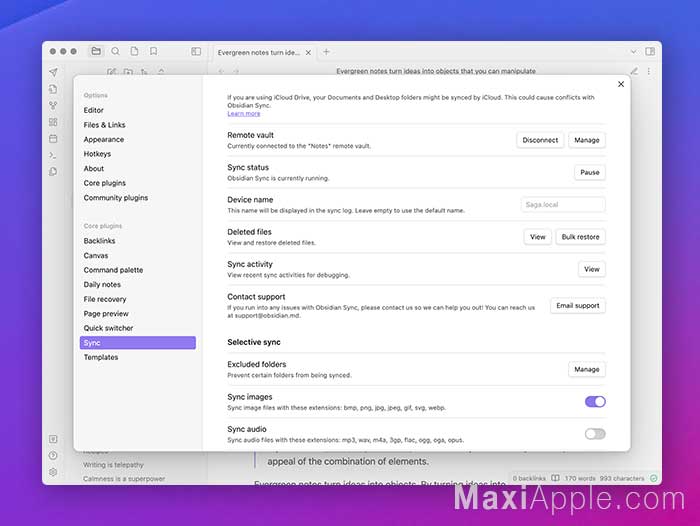The height and width of the screenshot is (526, 700).
Task: Click Email support button
Action: [x=578, y=305]
